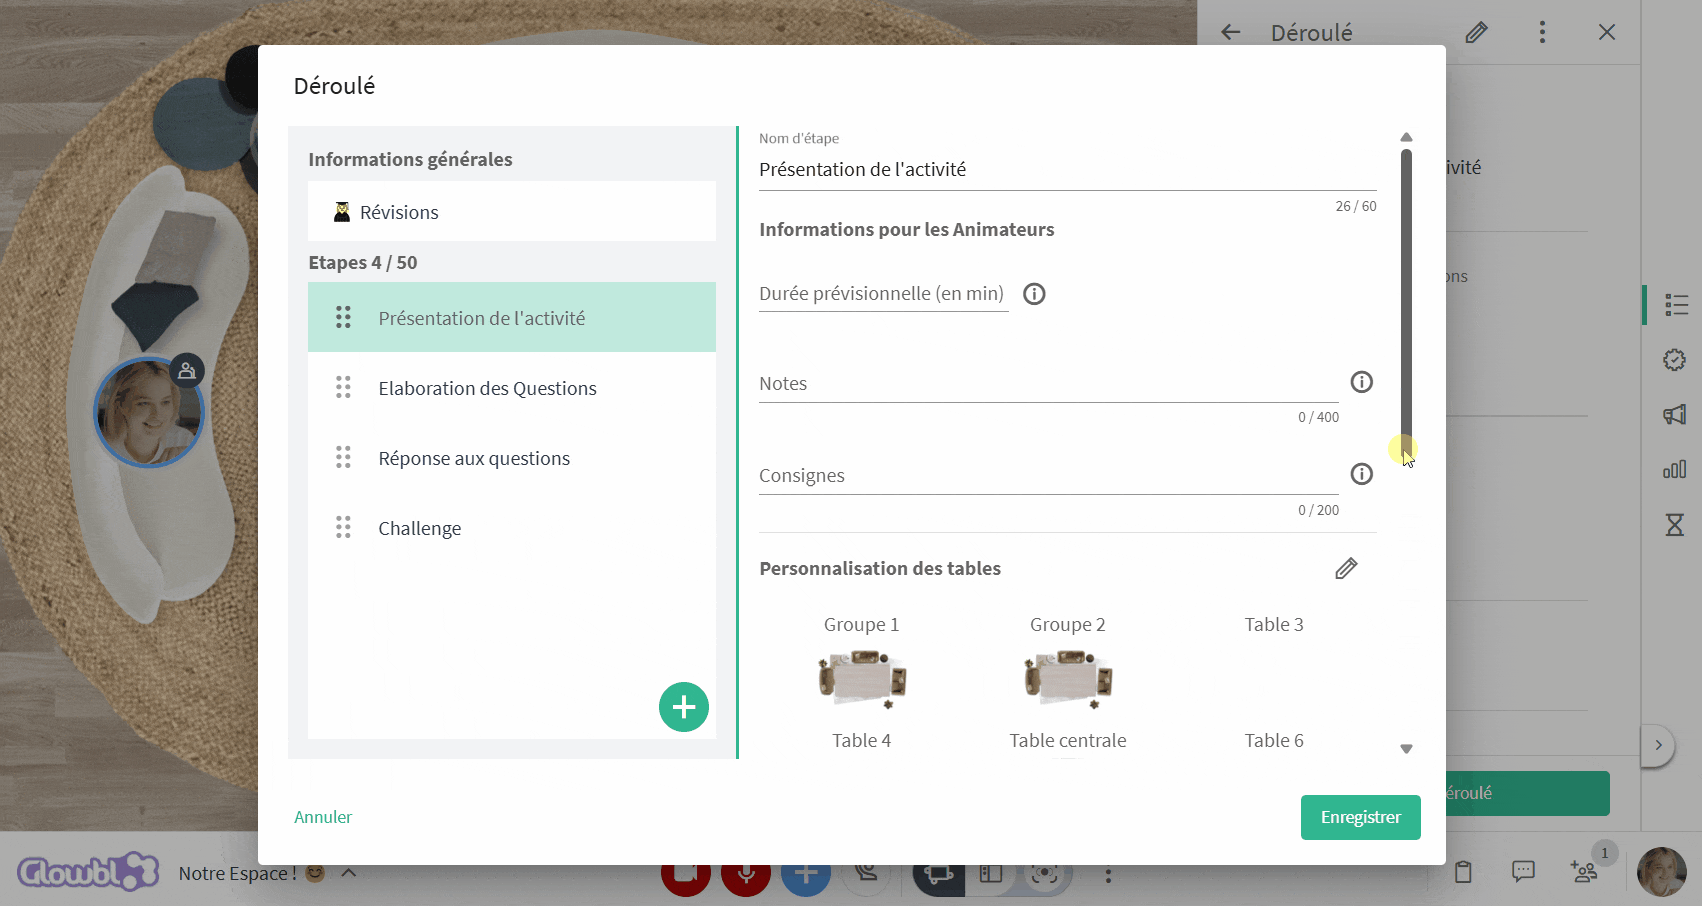Click the scrollbar down arrow in the dialog
The height and width of the screenshot is (906, 1702).
[x=1406, y=748]
